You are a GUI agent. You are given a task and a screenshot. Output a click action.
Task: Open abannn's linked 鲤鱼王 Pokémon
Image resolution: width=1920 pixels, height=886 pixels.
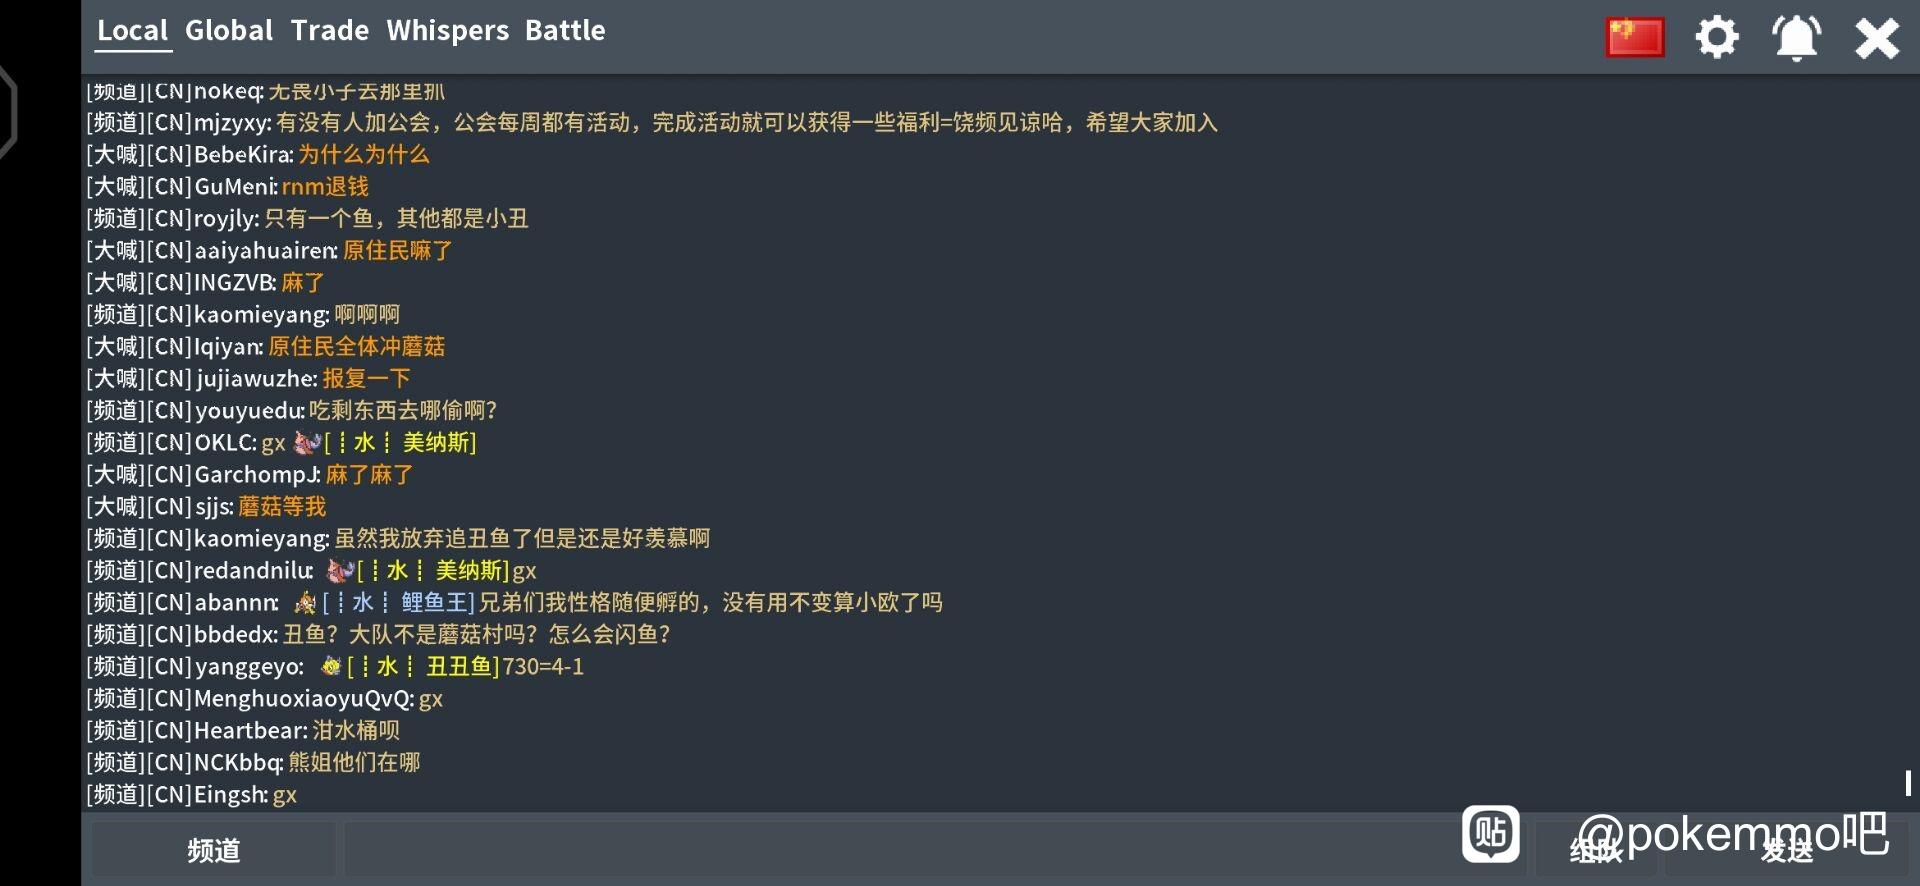[x=398, y=603]
